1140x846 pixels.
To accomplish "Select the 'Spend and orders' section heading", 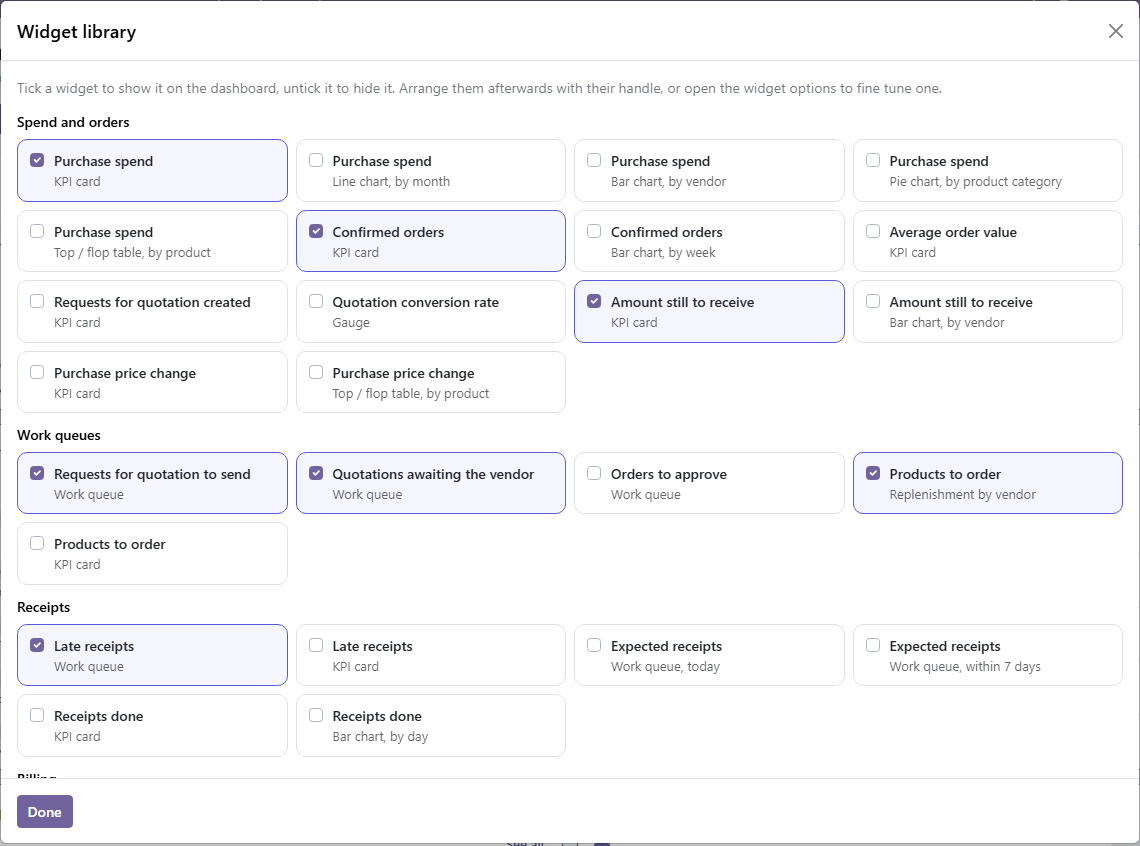I will click(73, 122).
